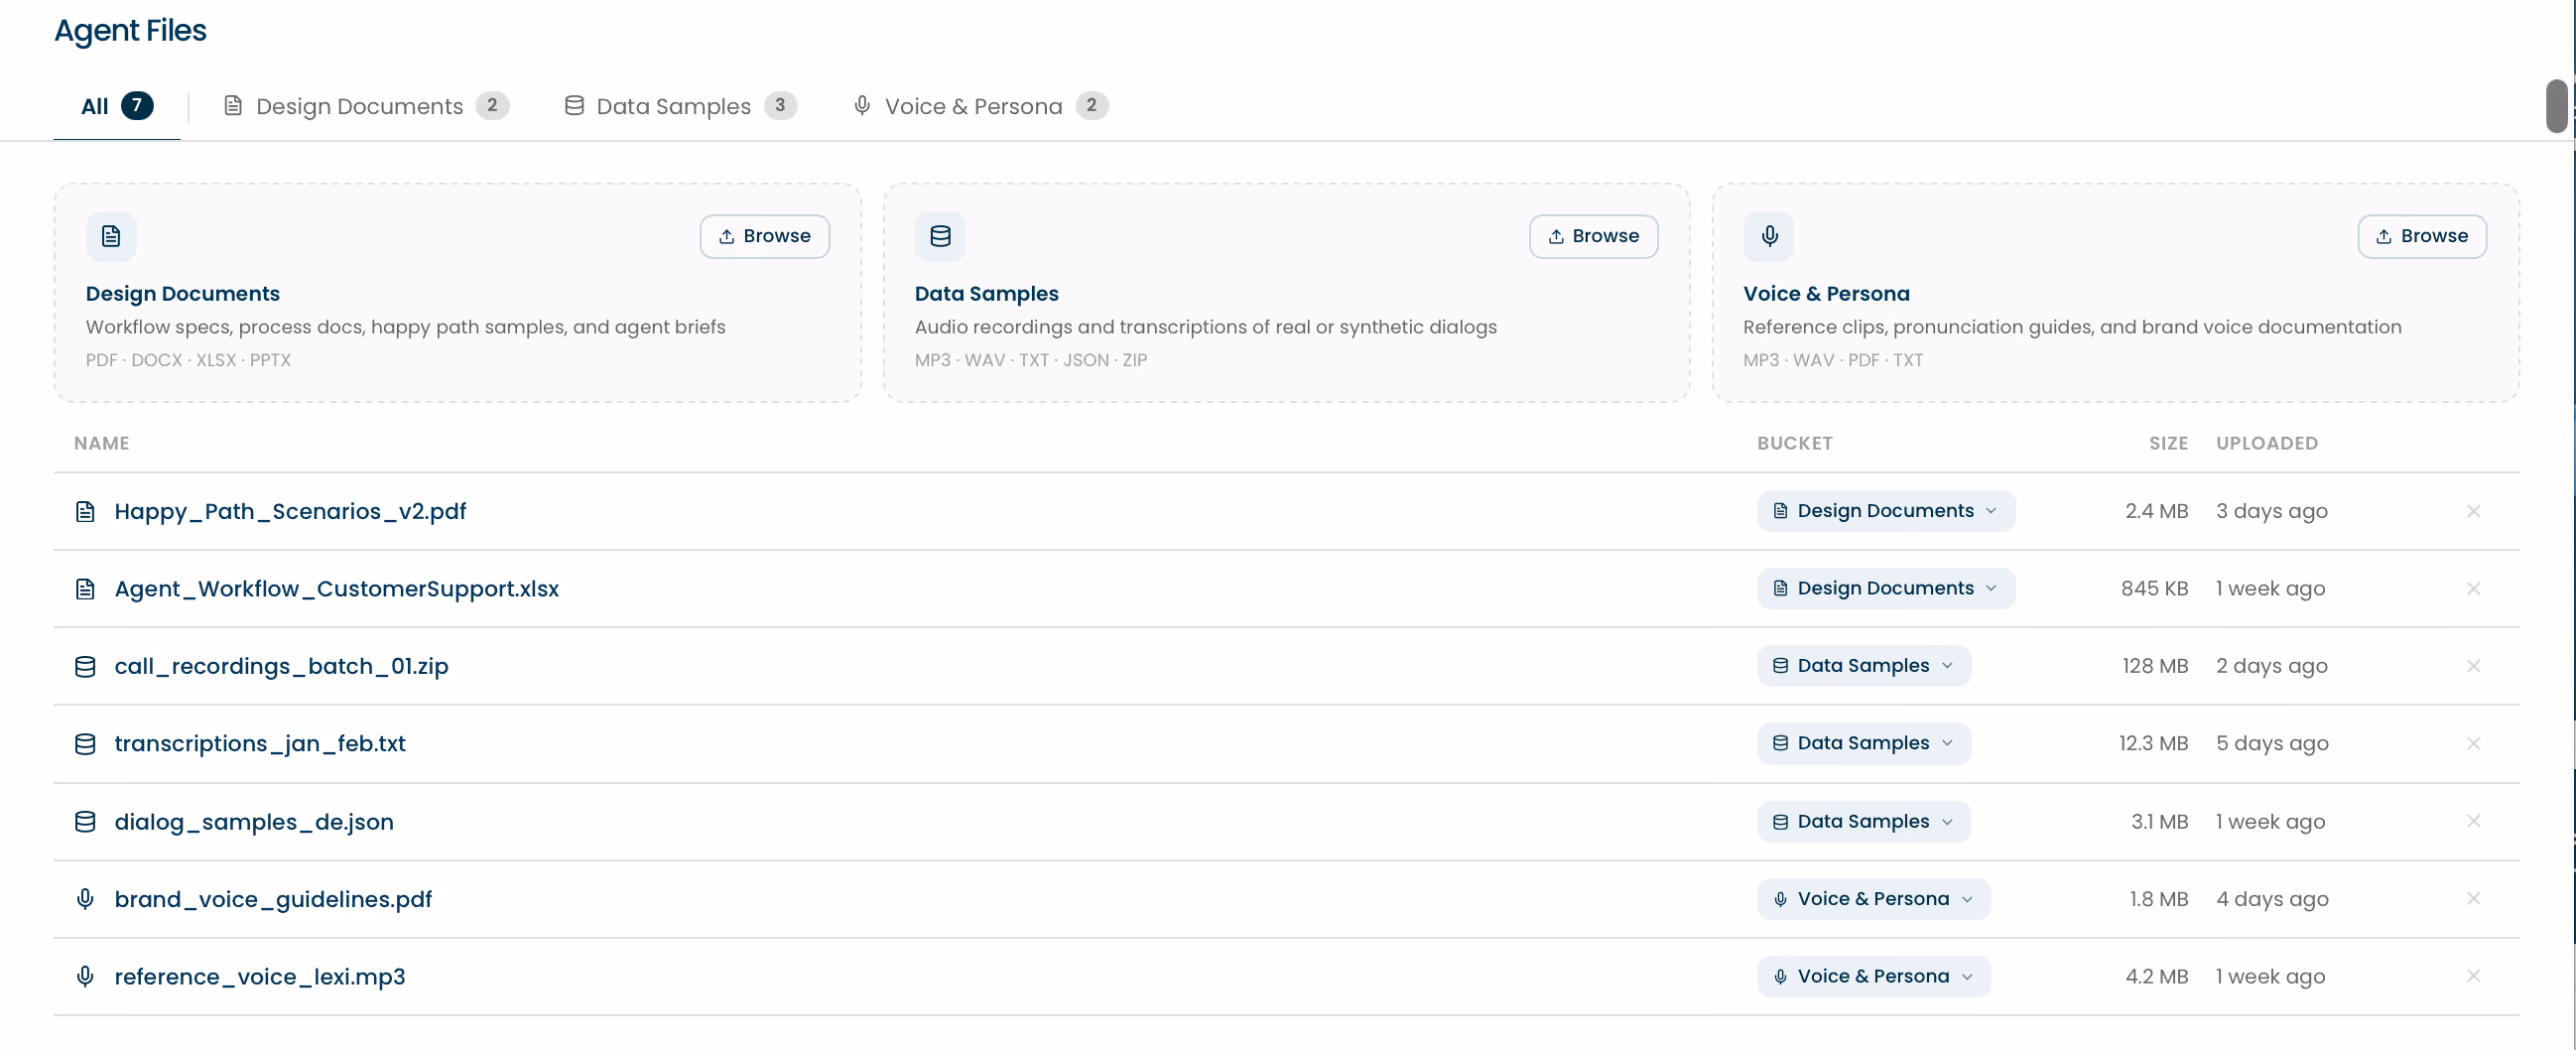Open bucket dropdown for reference_voice_lexi.mp3
This screenshot has height=1050, width=2576.
point(1874,976)
